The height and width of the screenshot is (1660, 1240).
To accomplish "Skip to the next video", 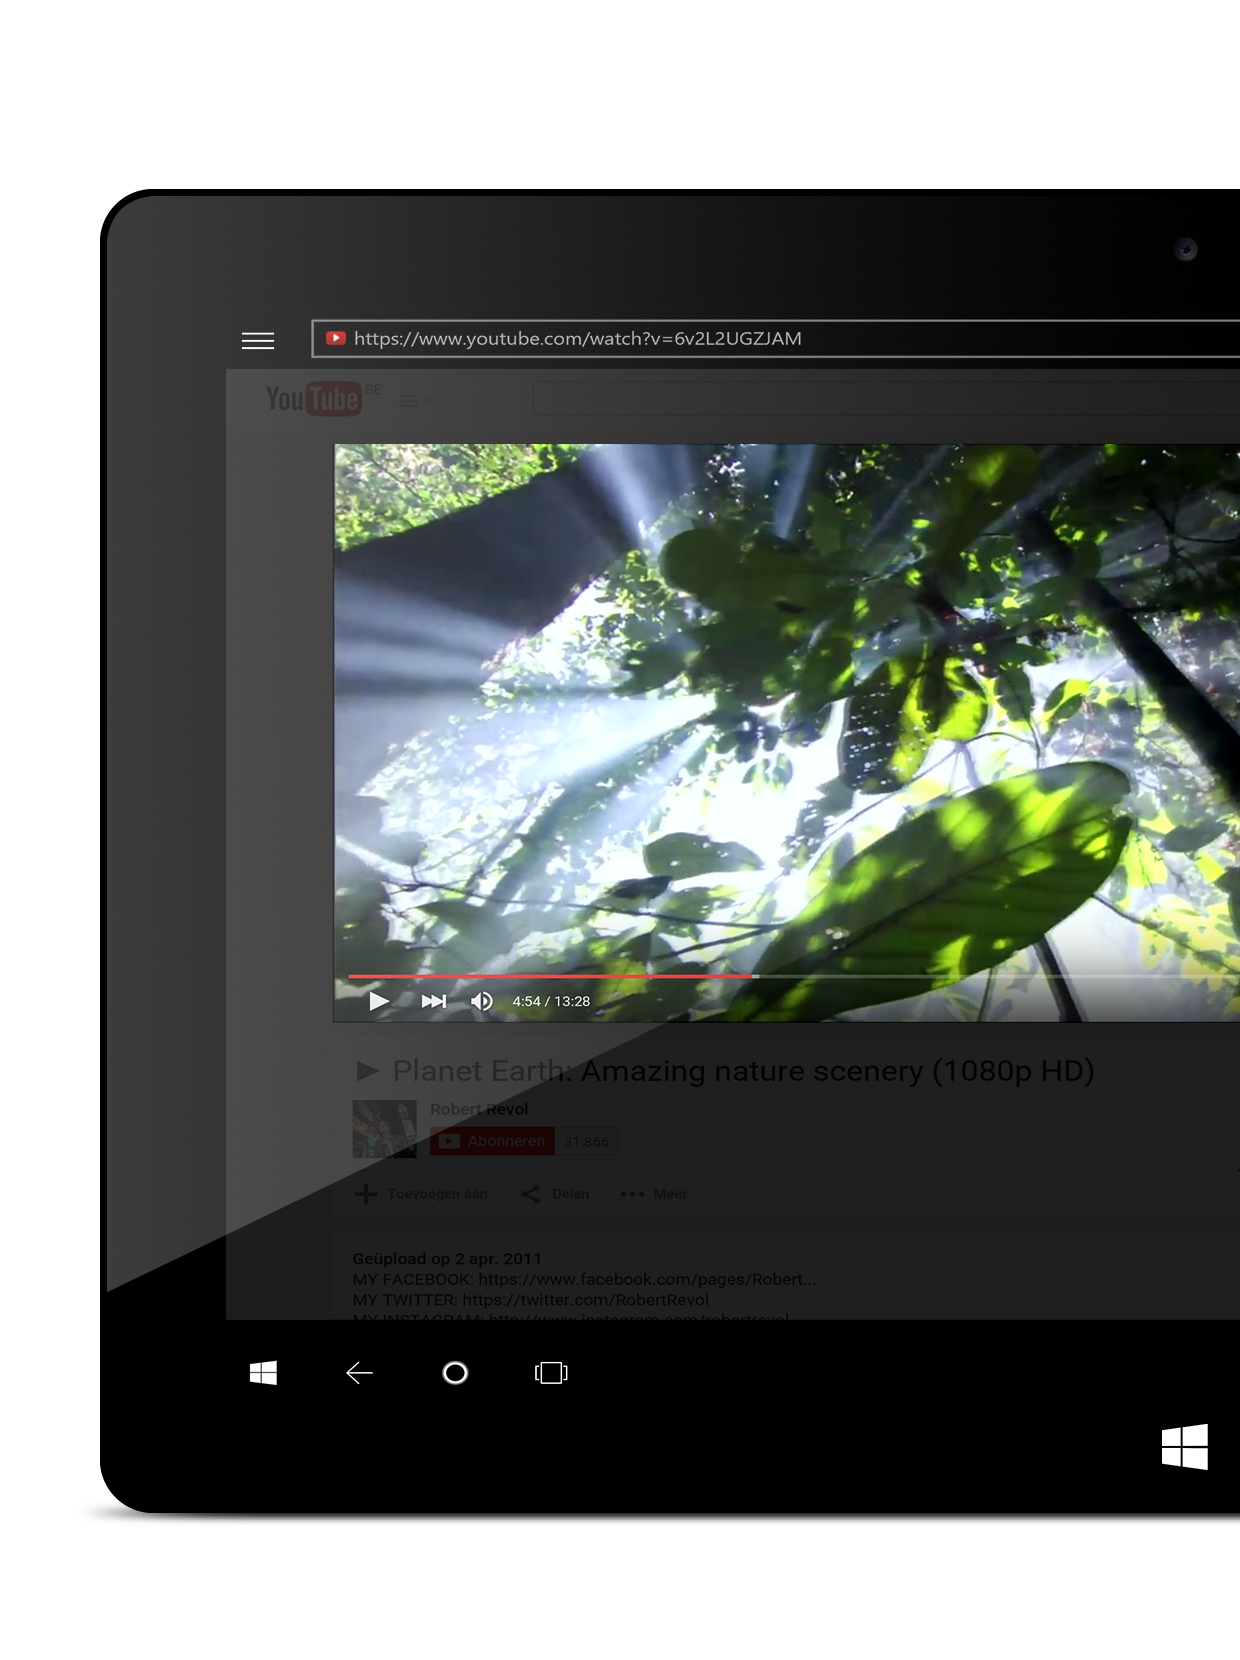I will [x=434, y=1001].
